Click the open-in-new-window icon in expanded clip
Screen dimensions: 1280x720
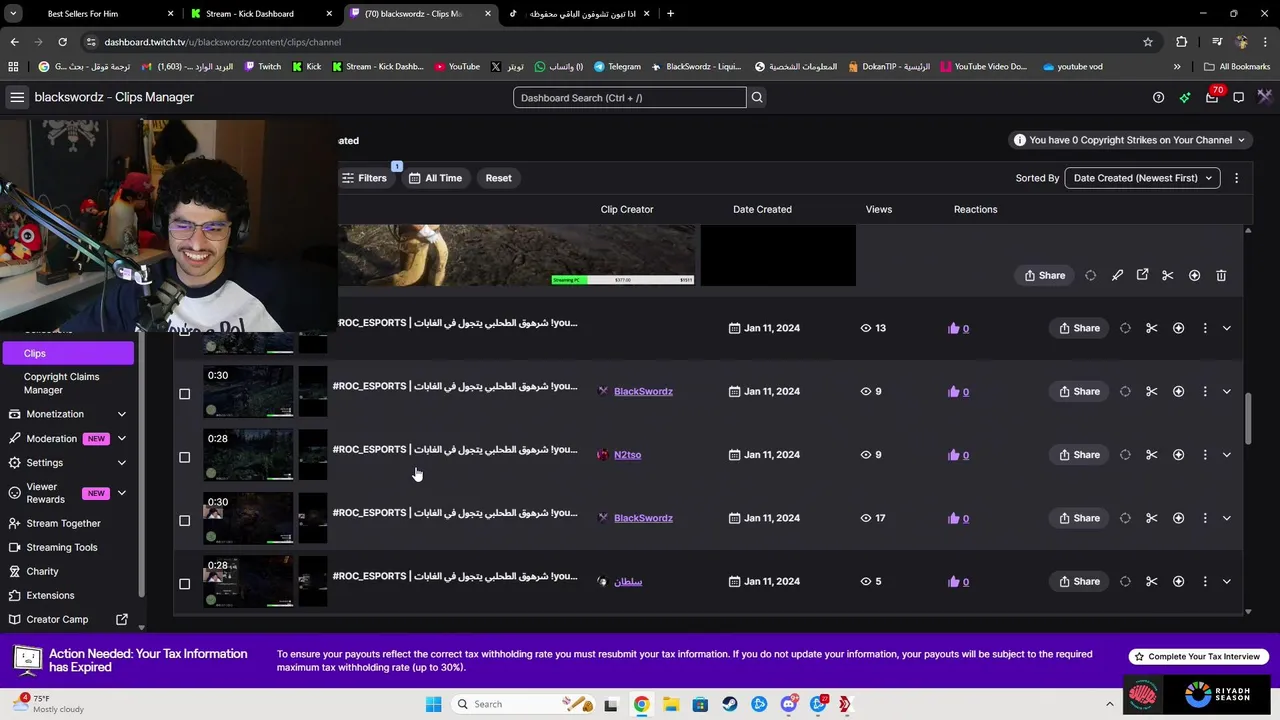[1142, 275]
